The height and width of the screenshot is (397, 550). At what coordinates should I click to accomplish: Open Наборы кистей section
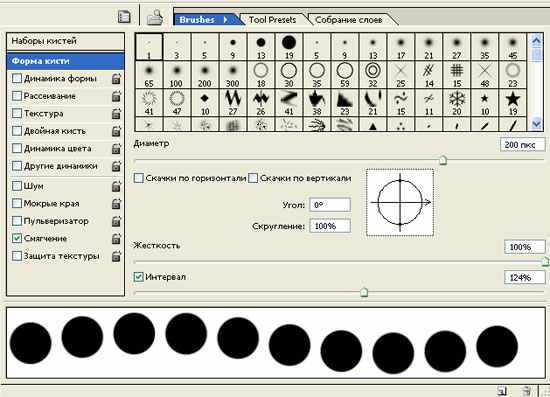click(x=65, y=41)
